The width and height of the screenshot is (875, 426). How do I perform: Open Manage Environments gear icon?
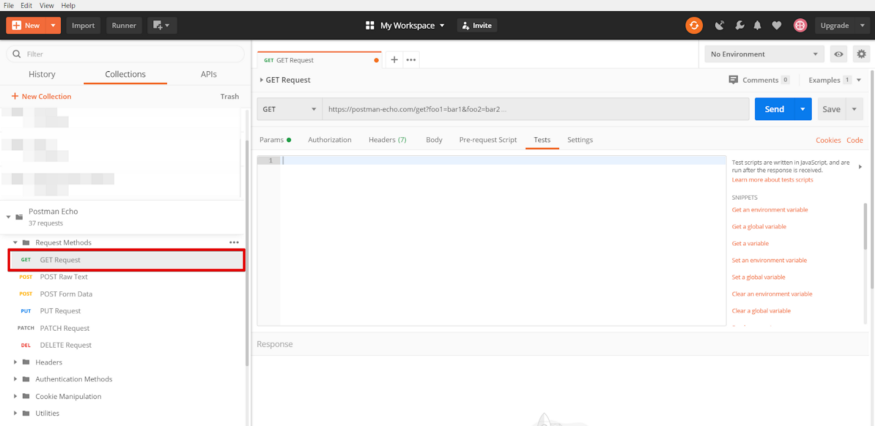[861, 54]
